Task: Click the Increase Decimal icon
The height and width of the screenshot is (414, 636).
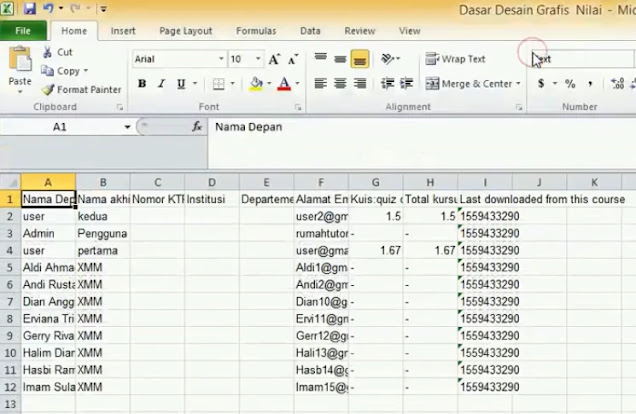Action: (x=617, y=84)
